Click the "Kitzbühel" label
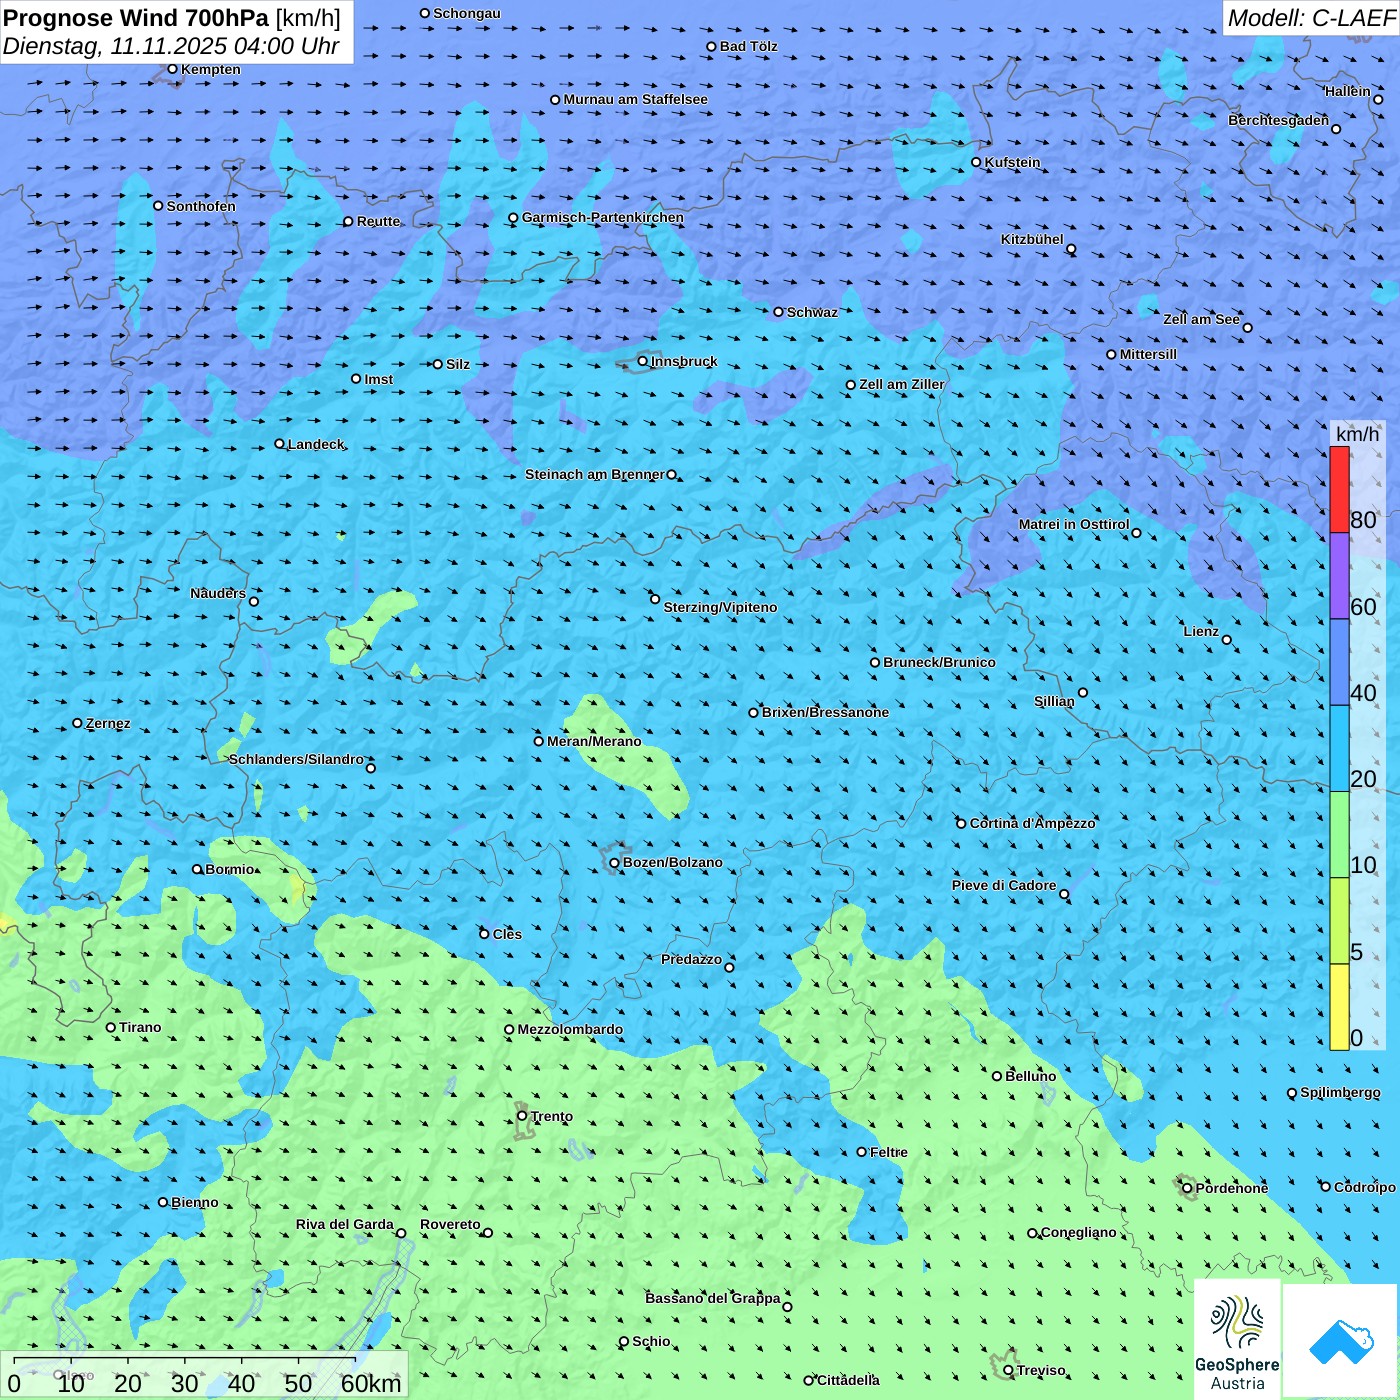 pos(1032,239)
